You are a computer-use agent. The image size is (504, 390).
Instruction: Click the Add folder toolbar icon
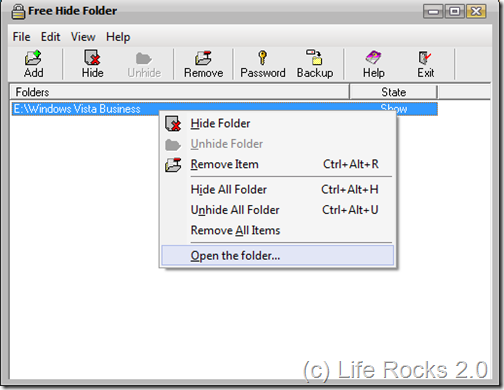pyautogui.click(x=33, y=58)
